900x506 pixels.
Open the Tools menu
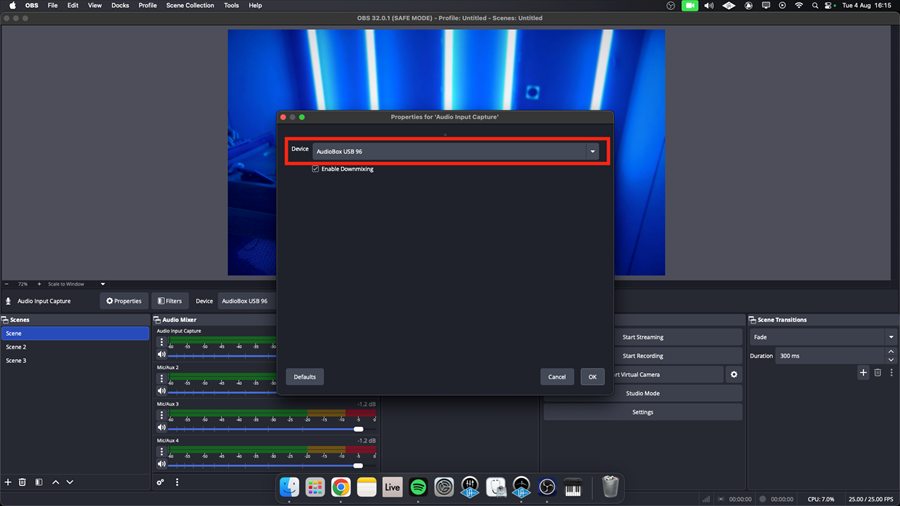tap(231, 5)
